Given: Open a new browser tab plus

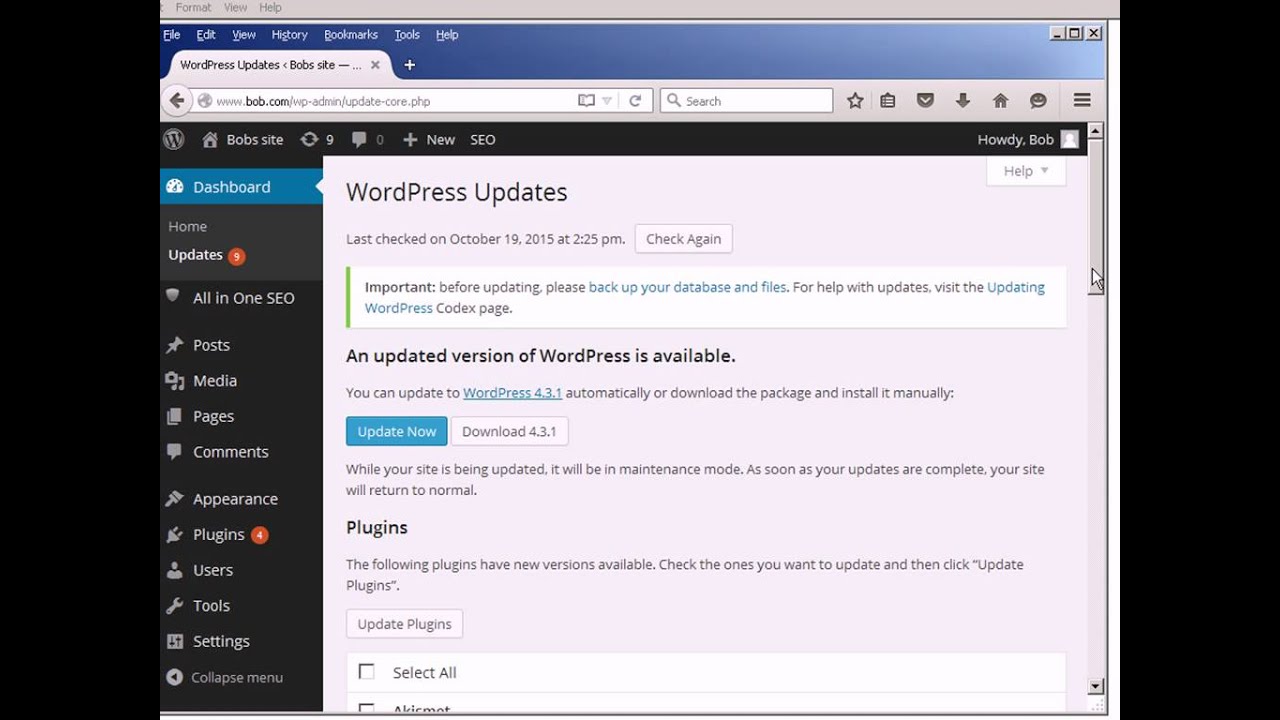Looking at the screenshot, I should [x=409, y=65].
